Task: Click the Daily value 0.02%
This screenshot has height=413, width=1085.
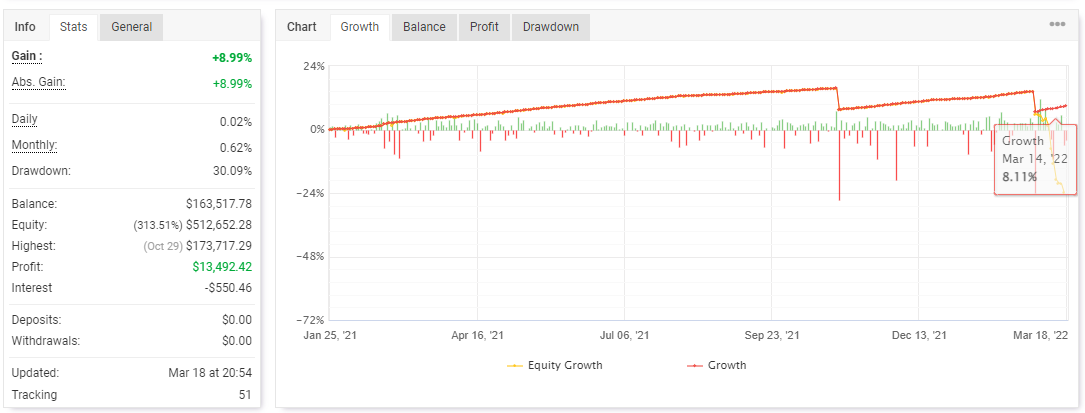Action: (237, 122)
